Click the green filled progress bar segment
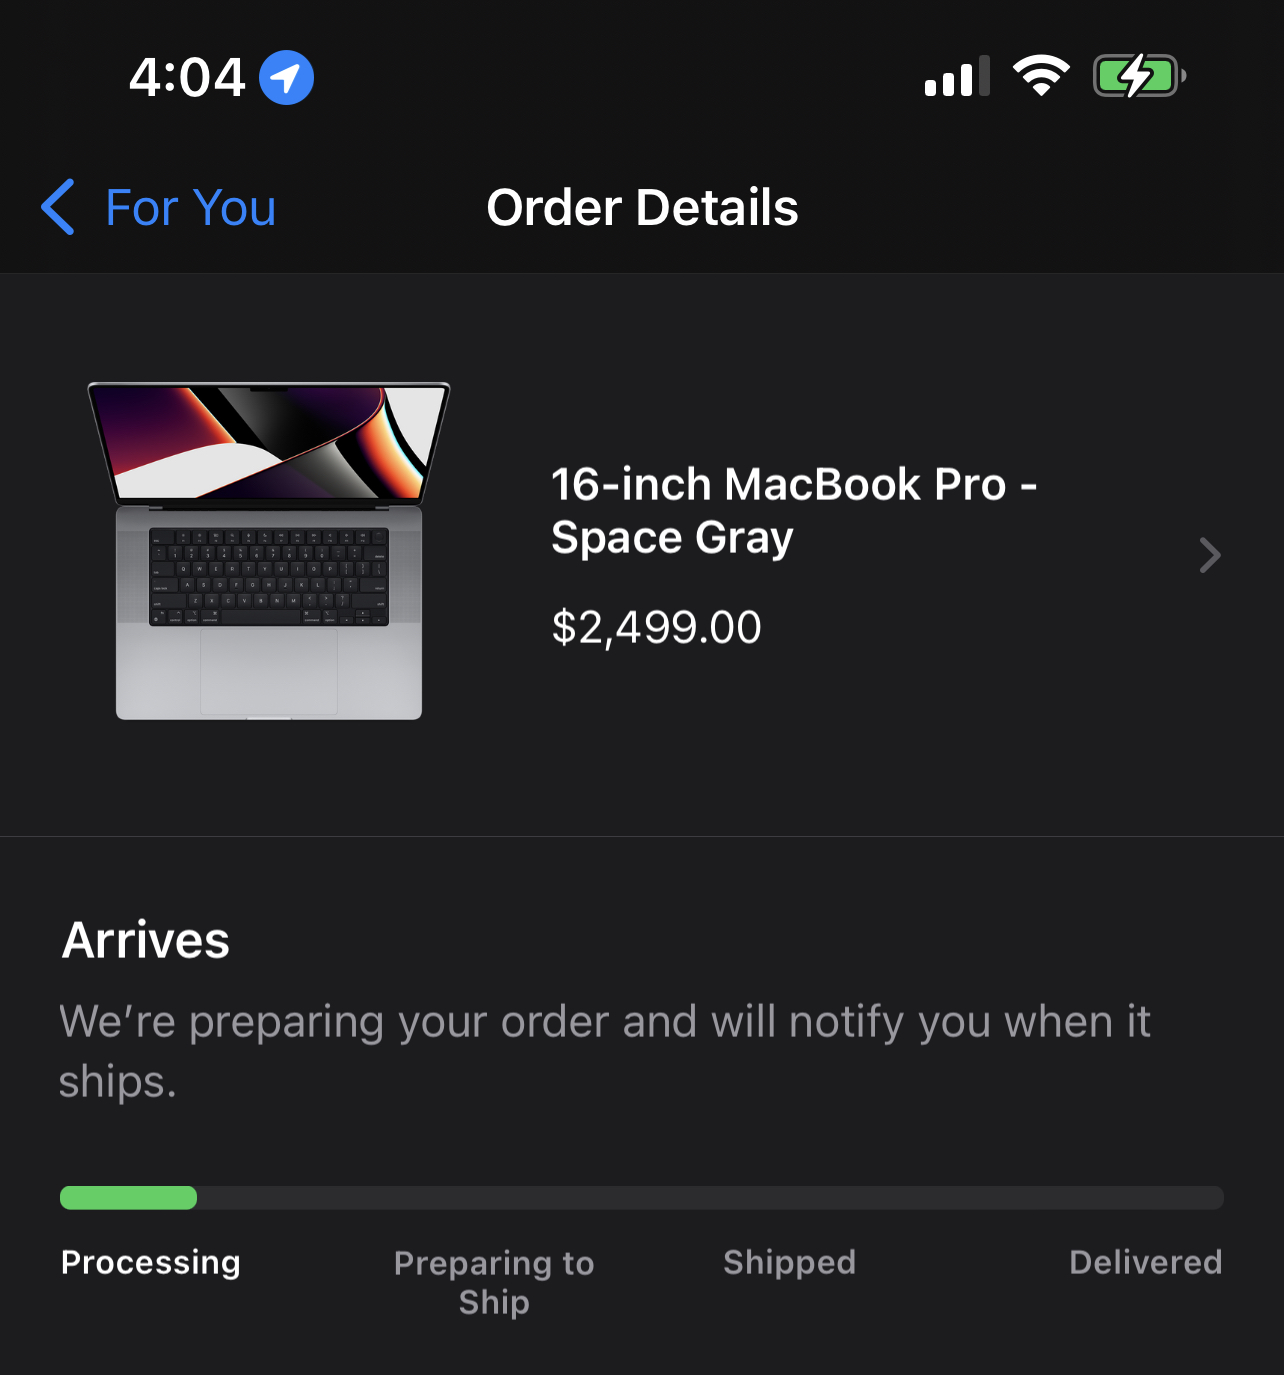 (x=128, y=1198)
